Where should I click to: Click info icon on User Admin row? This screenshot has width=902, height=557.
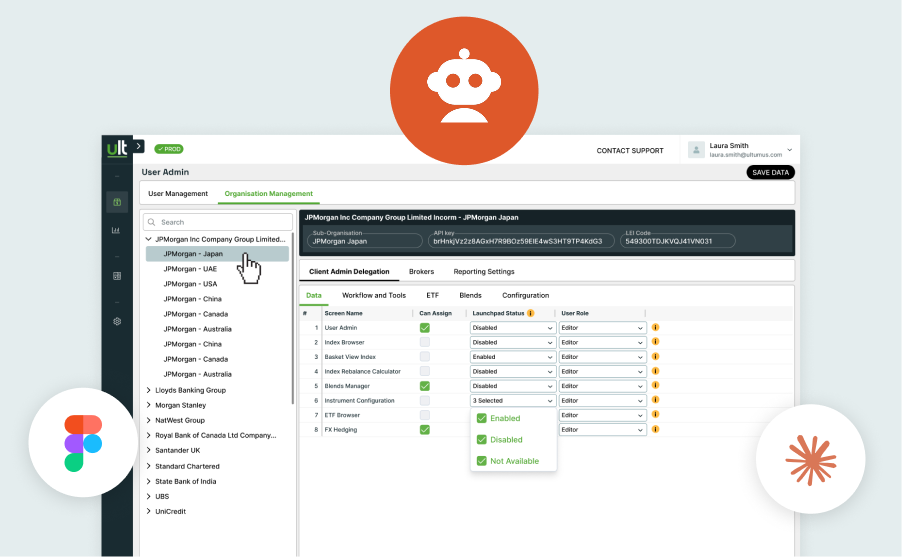(655, 327)
